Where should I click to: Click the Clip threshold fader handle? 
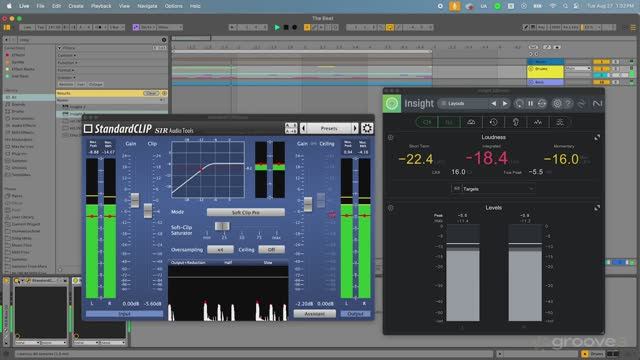tap(148, 211)
